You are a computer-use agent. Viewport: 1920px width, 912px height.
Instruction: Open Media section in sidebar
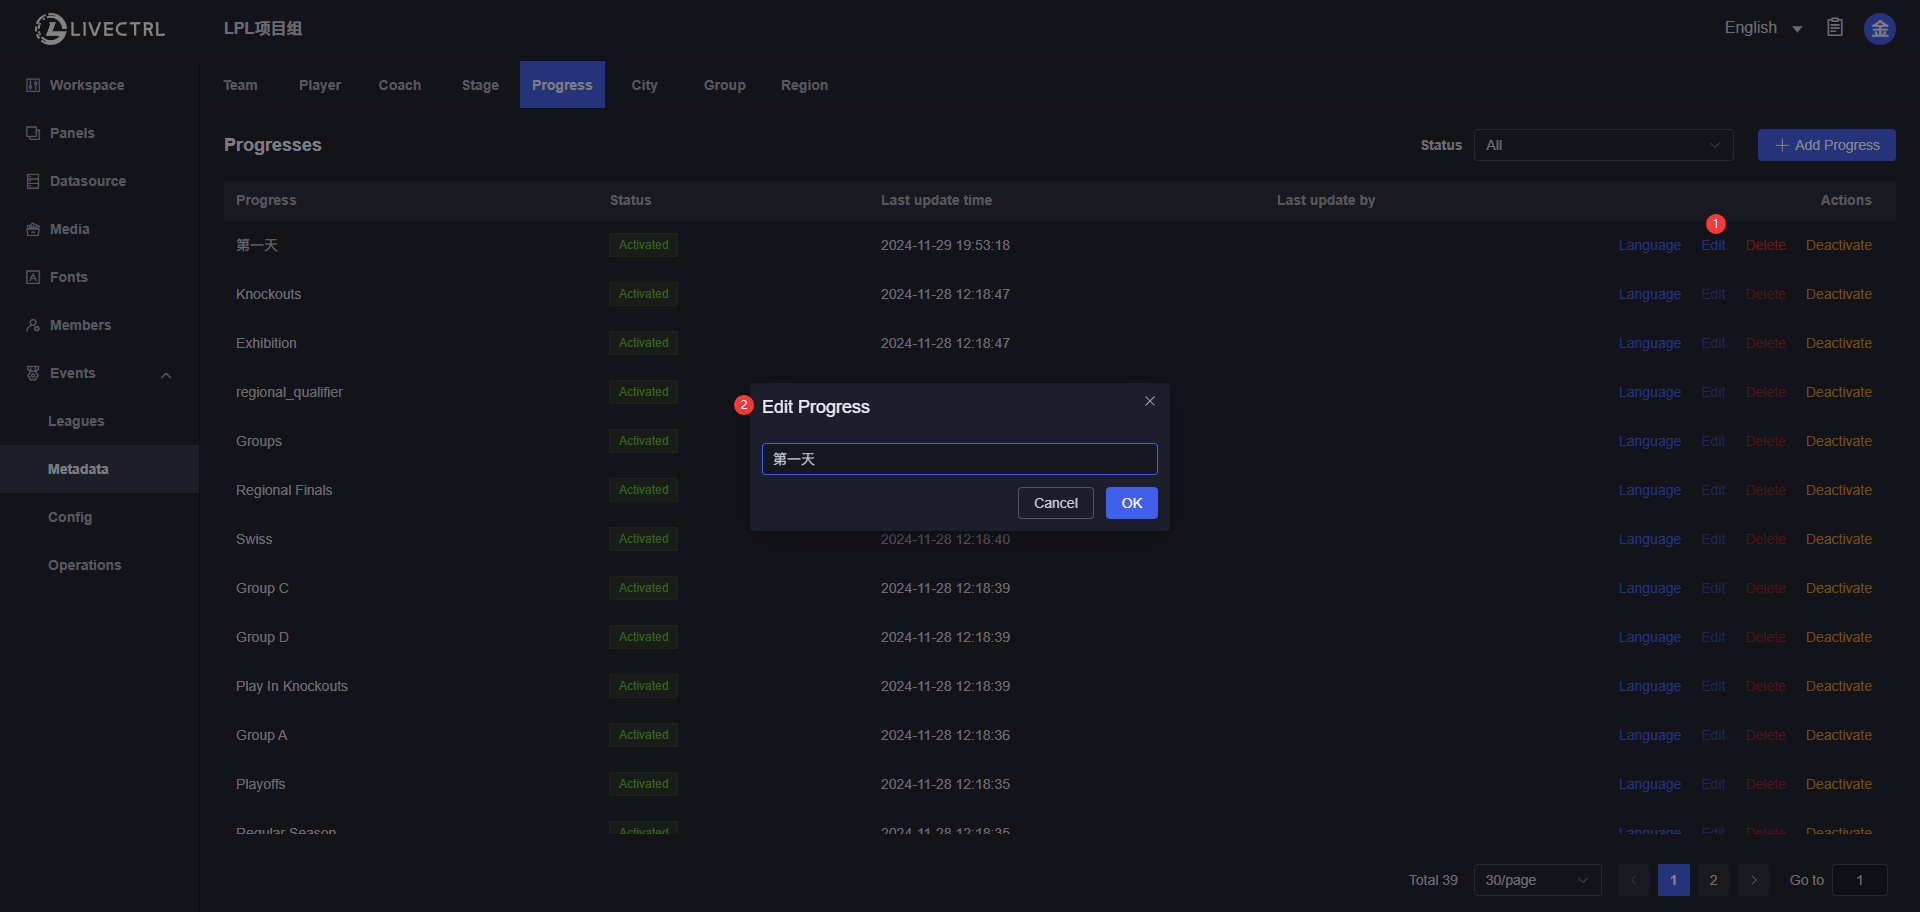coord(69,229)
